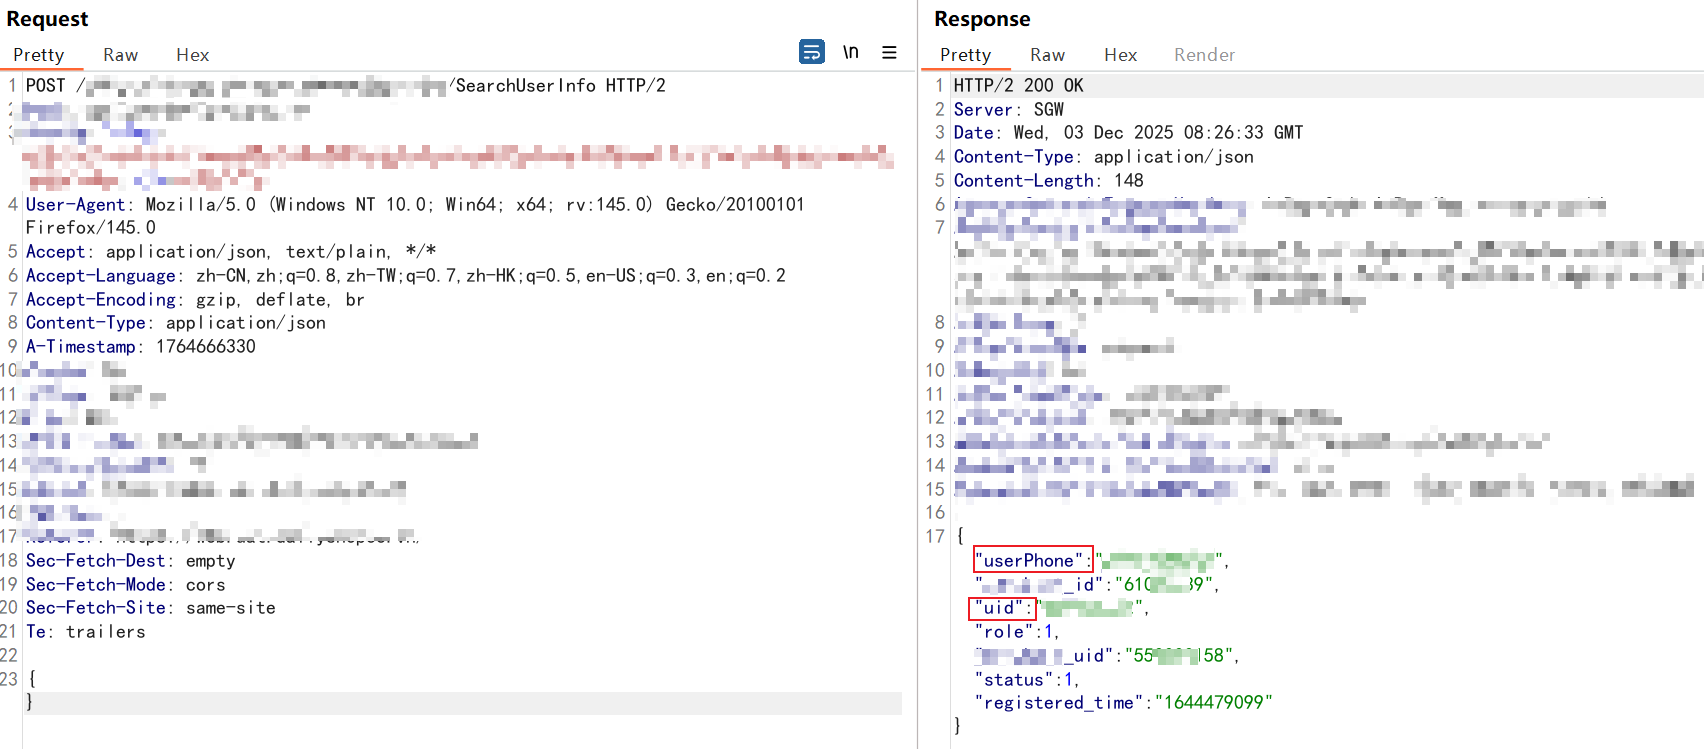1704x749 pixels.
Task: Click the registered_time value 1644479099
Action: [1213, 703]
